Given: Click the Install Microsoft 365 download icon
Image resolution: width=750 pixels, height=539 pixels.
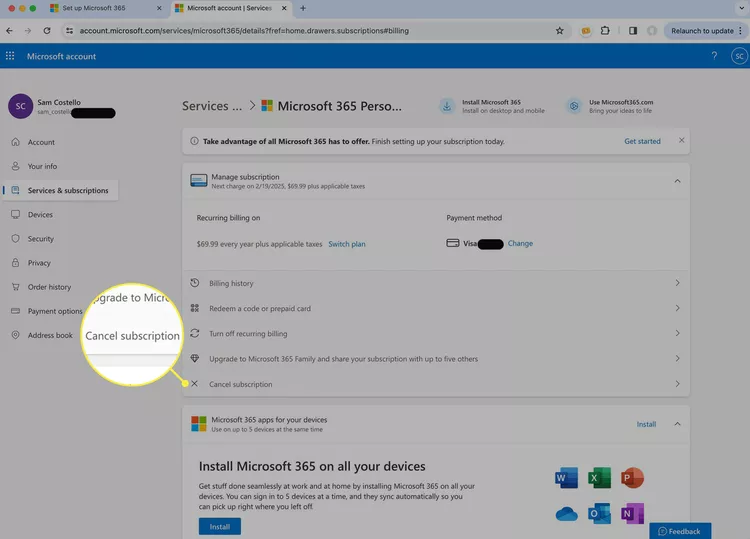Looking at the screenshot, I should point(446,106).
